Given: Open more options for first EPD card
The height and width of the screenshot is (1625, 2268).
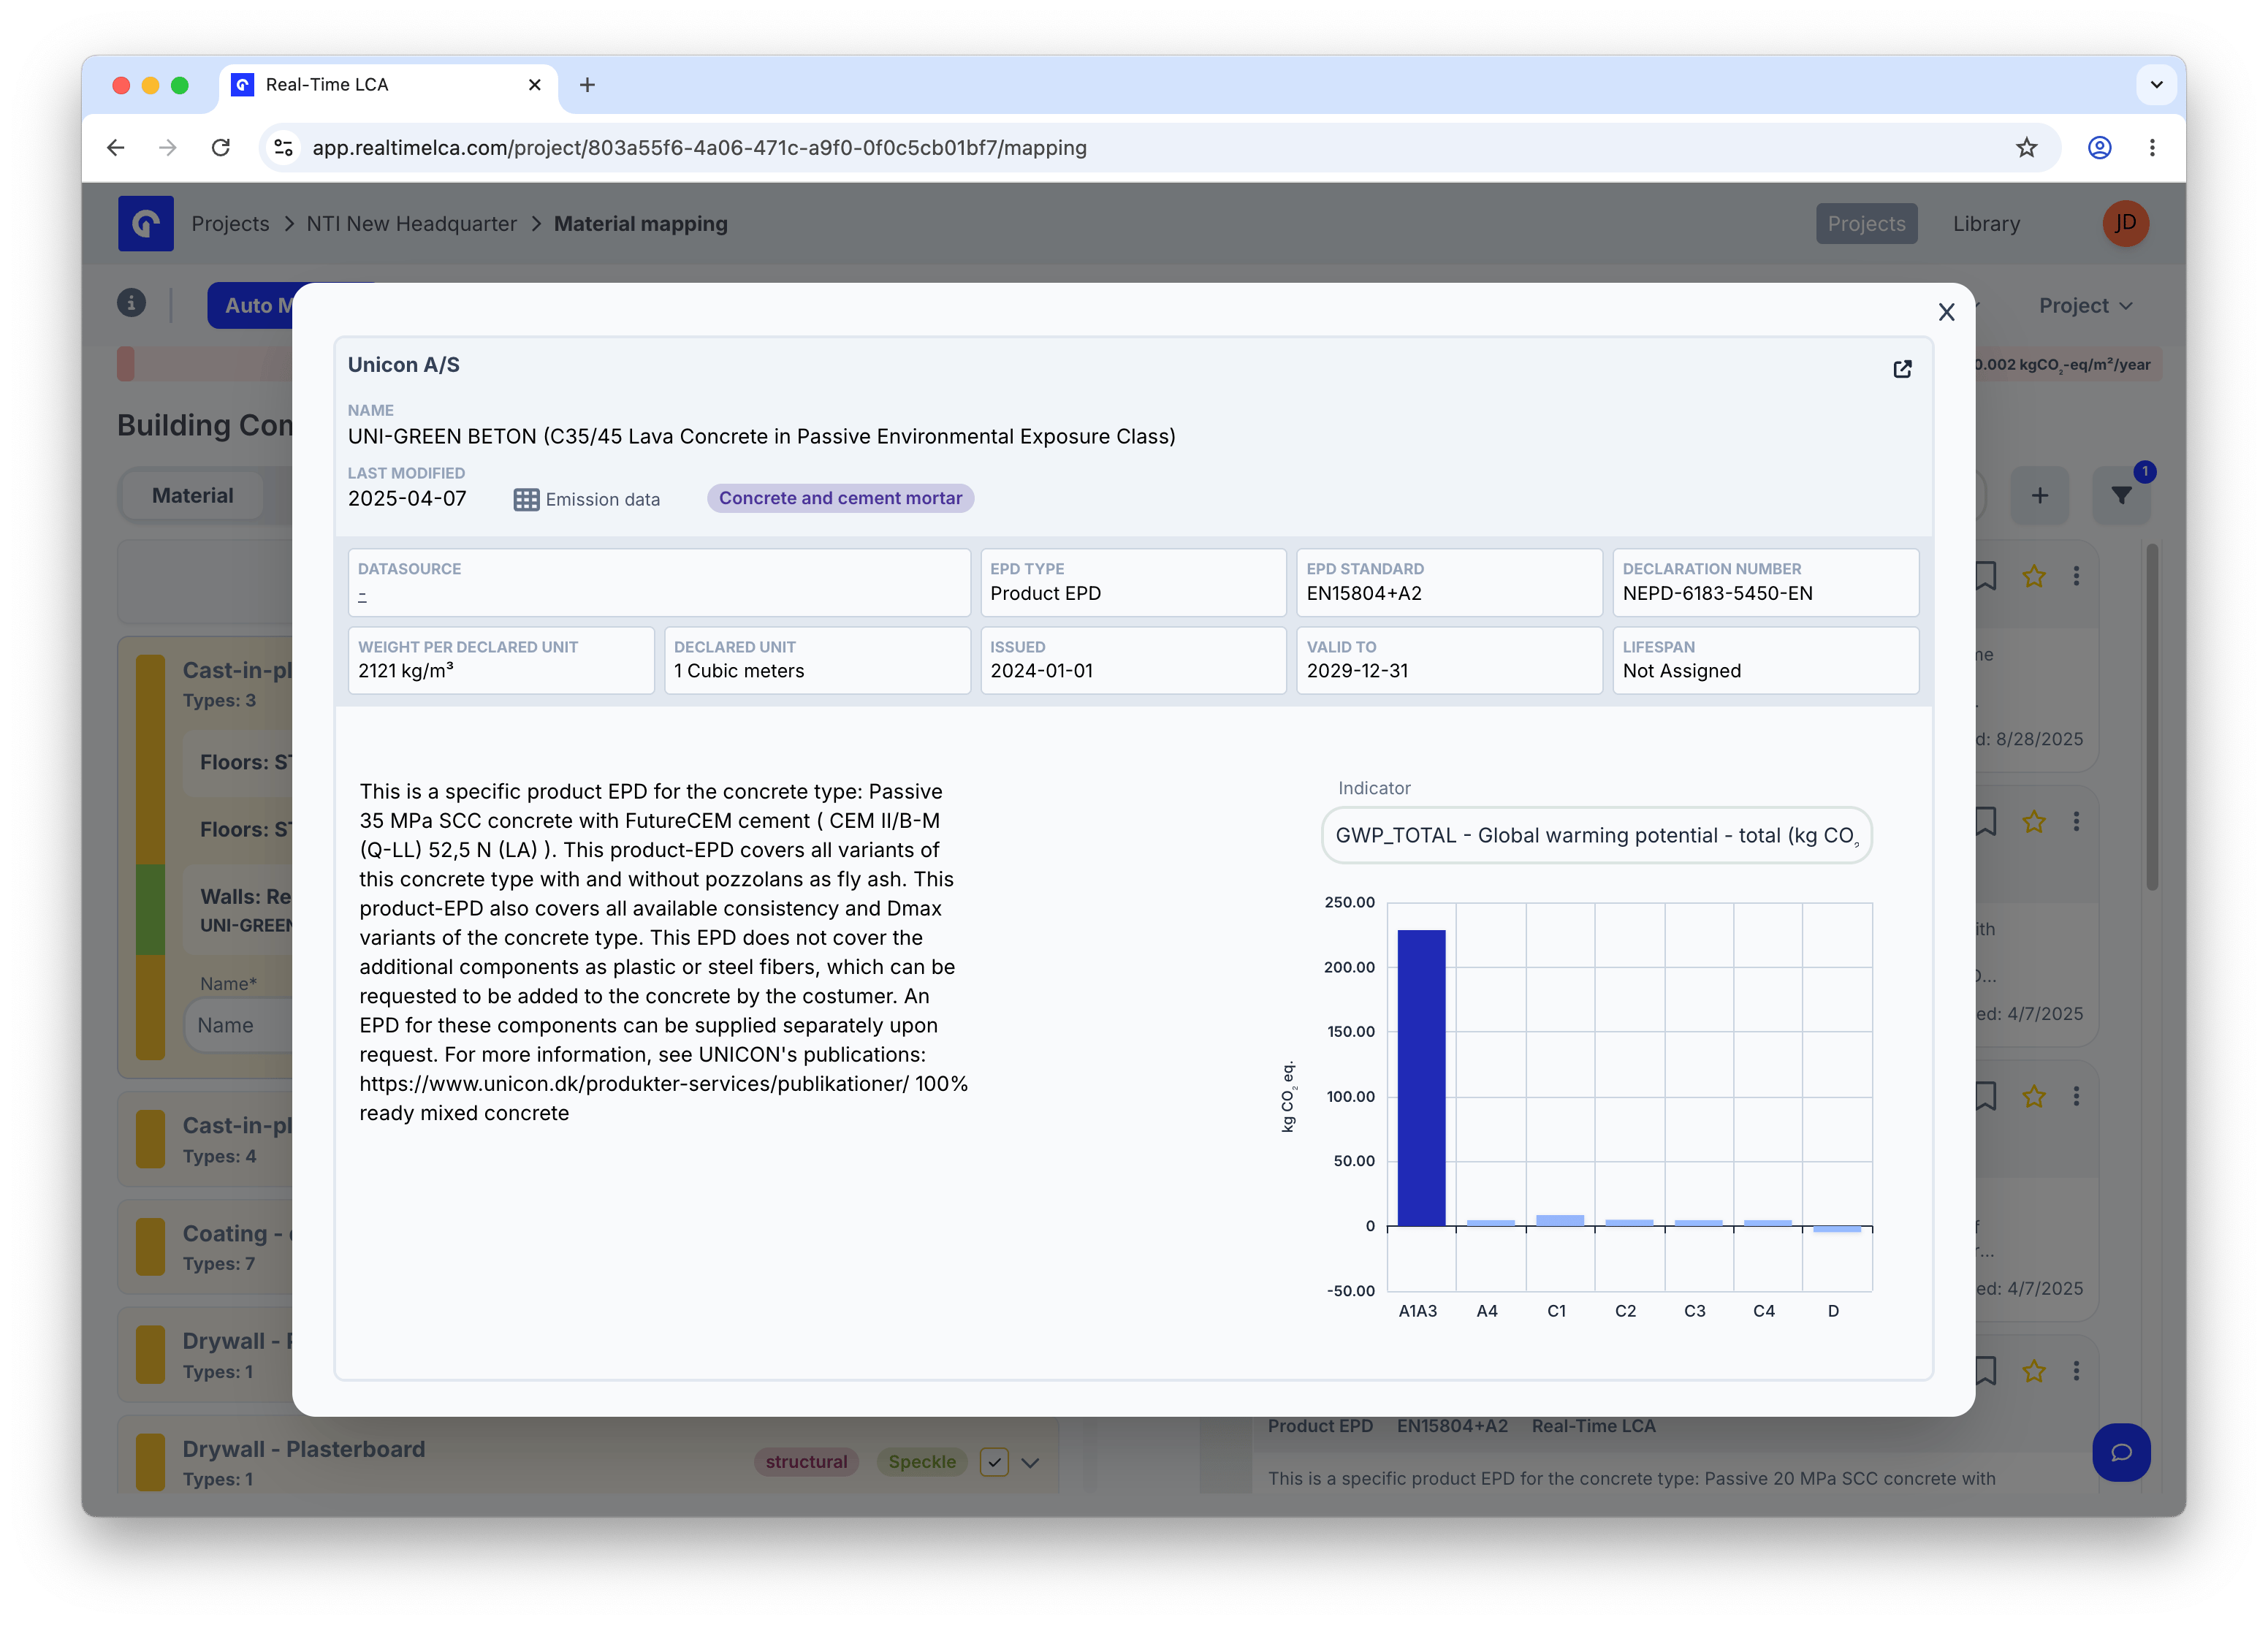Looking at the screenshot, I should click(x=2076, y=576).
